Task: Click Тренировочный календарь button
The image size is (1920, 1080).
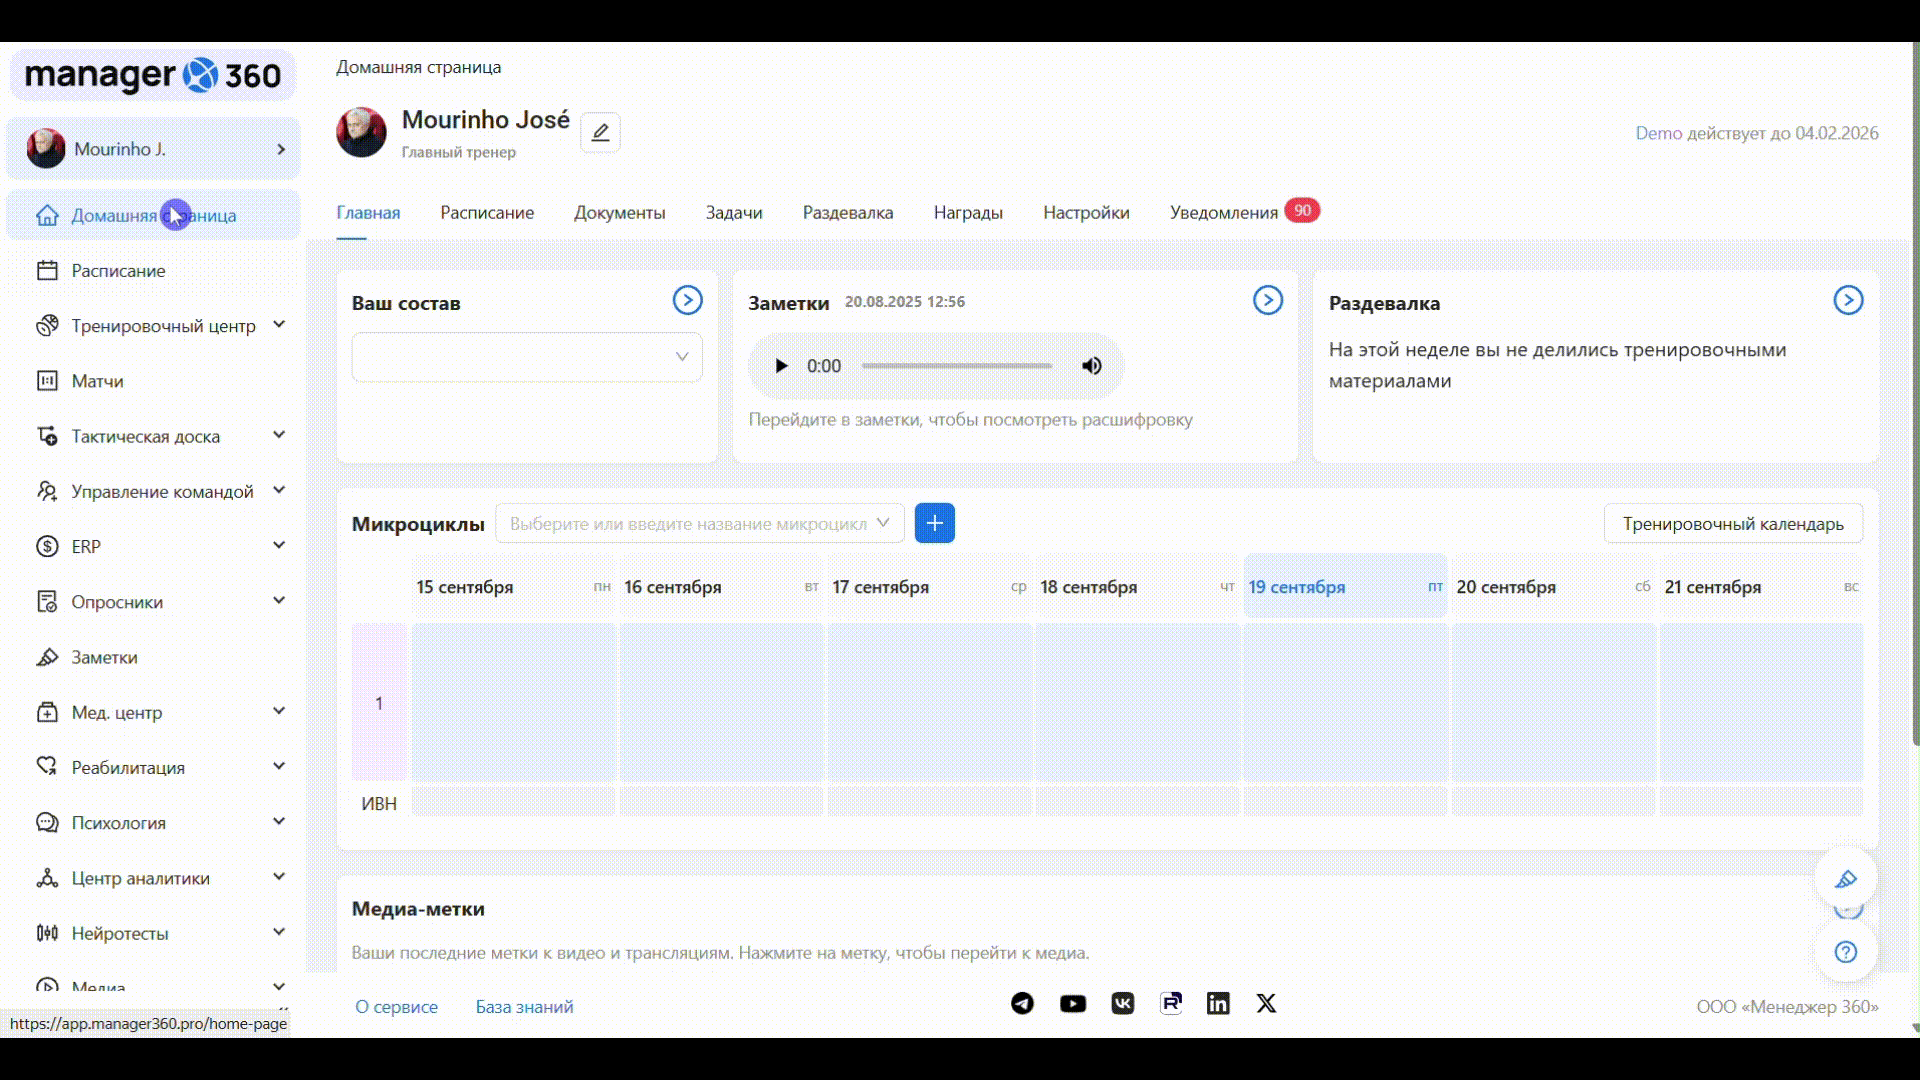Action: [1732, 523]
